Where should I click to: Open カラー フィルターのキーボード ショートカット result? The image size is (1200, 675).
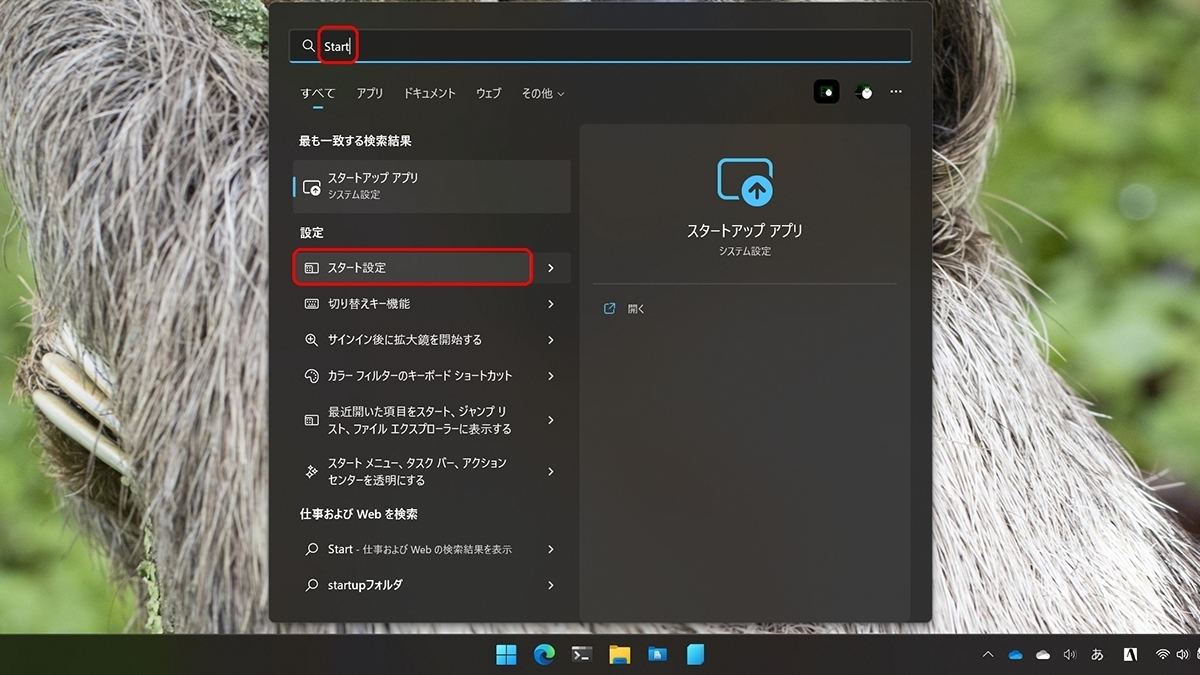click(x=412, y=376)
